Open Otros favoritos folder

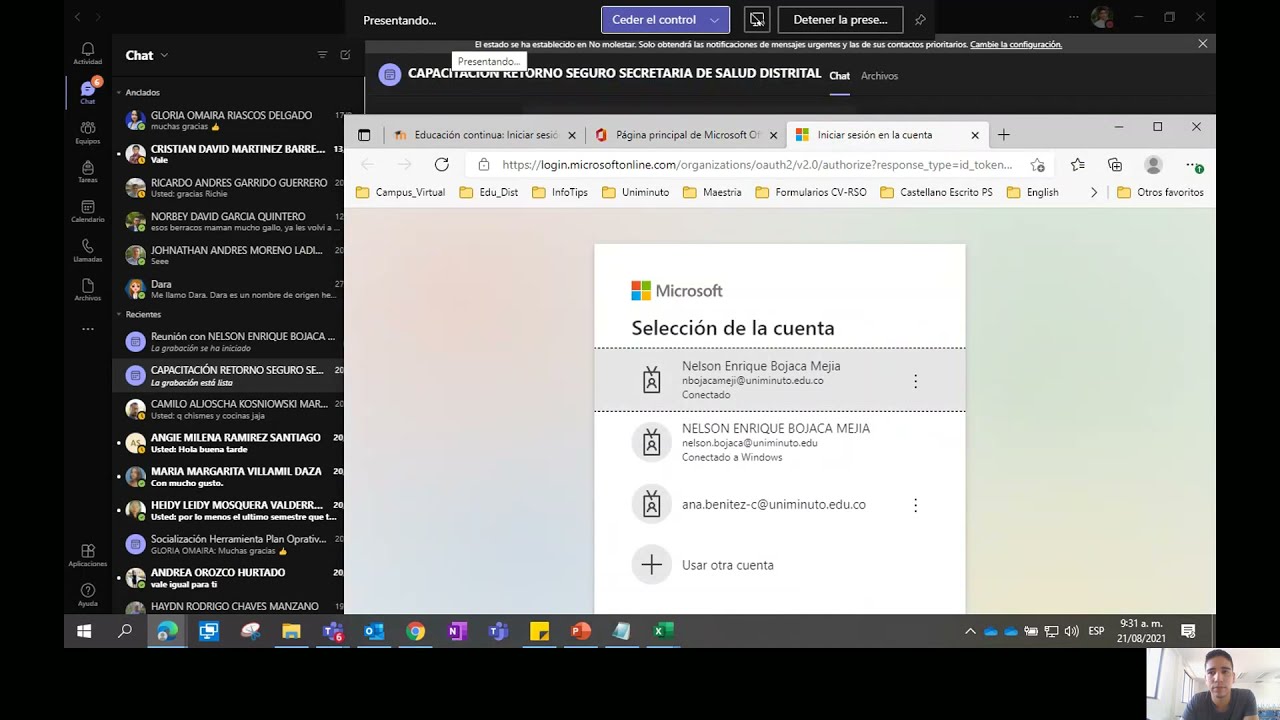[x=1160, y=192]
